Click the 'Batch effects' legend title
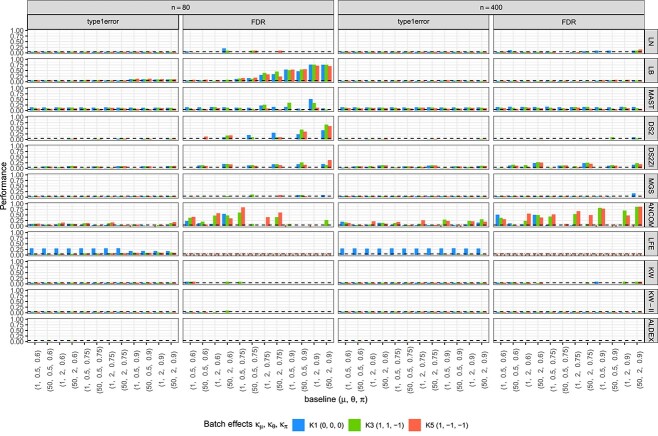The height and width of the screenshot is (436, 658). [246, 424]
